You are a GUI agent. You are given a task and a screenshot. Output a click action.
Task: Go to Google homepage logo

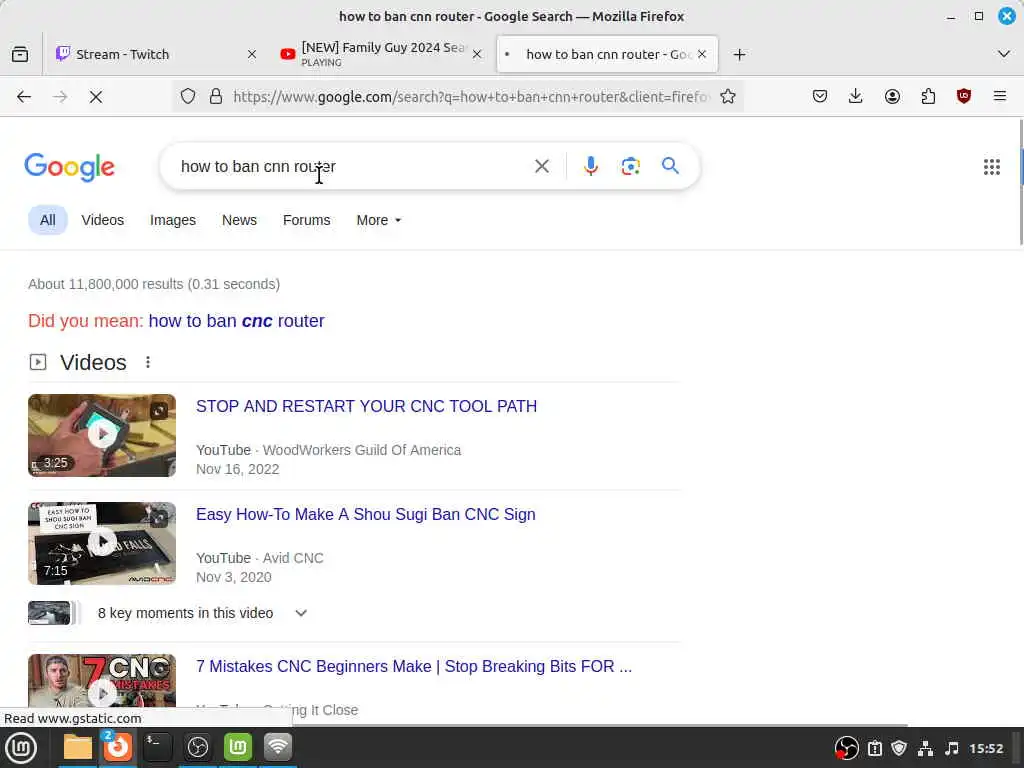coord(69,167)
